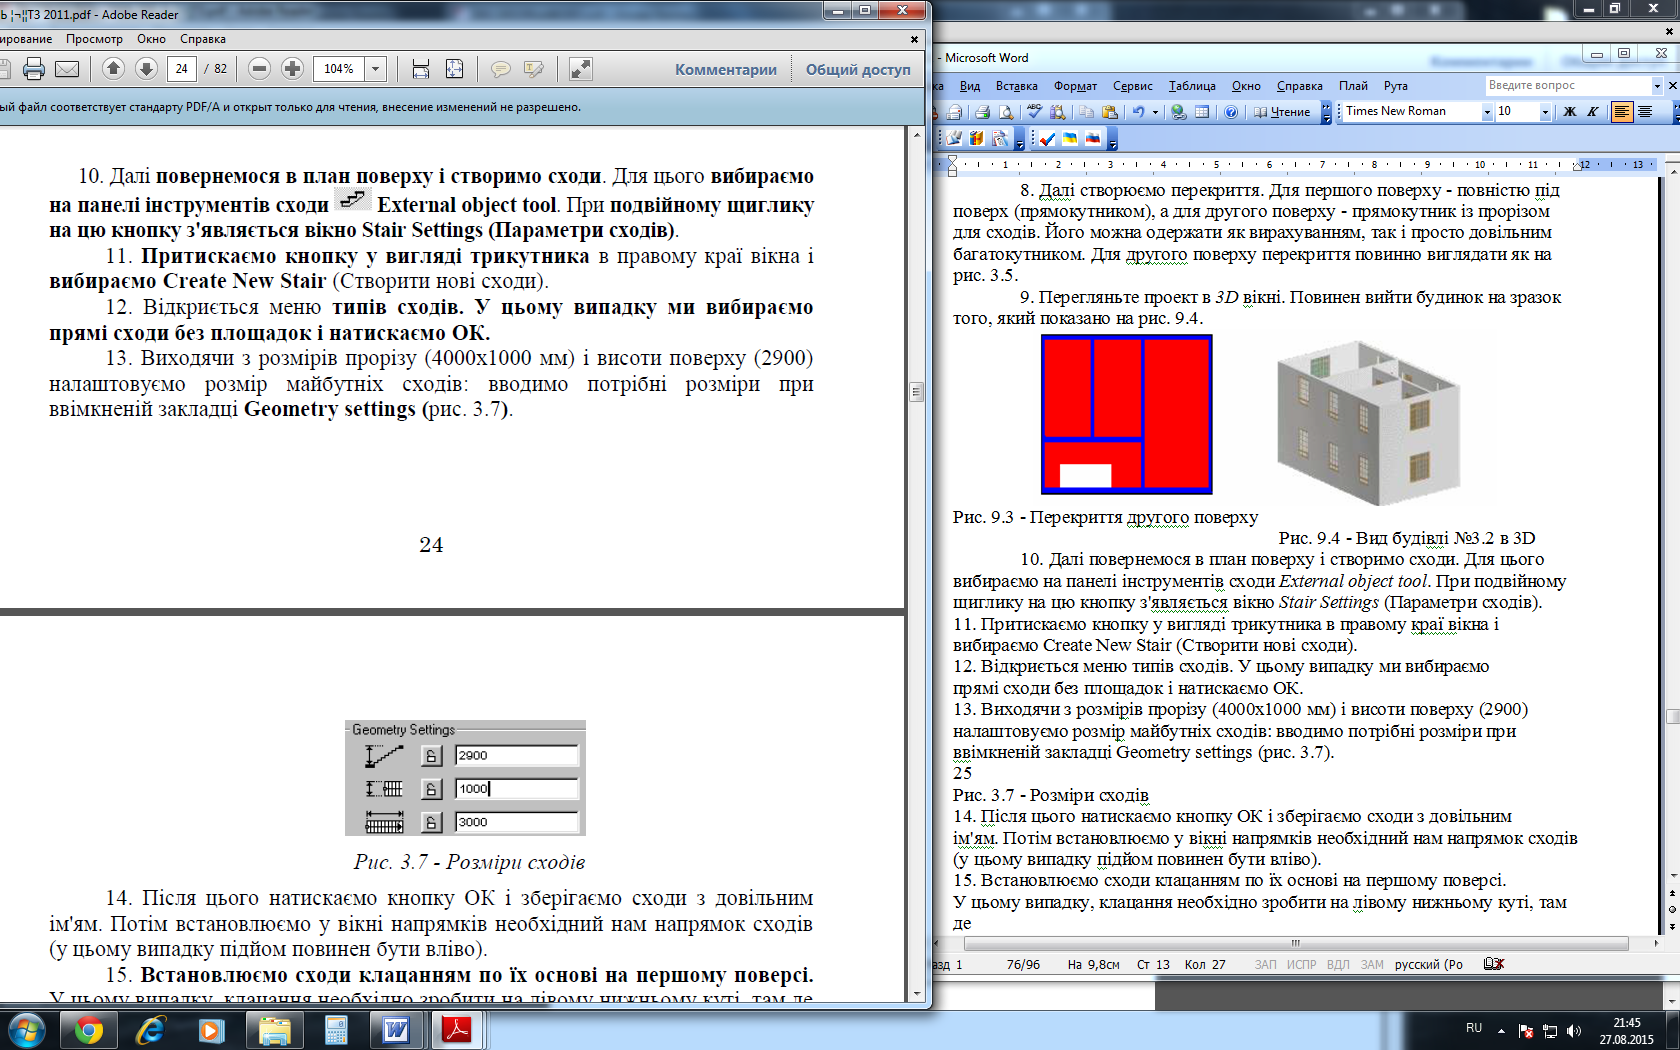Toggle ВДЛ extend selection mode

coord(1338,964)
